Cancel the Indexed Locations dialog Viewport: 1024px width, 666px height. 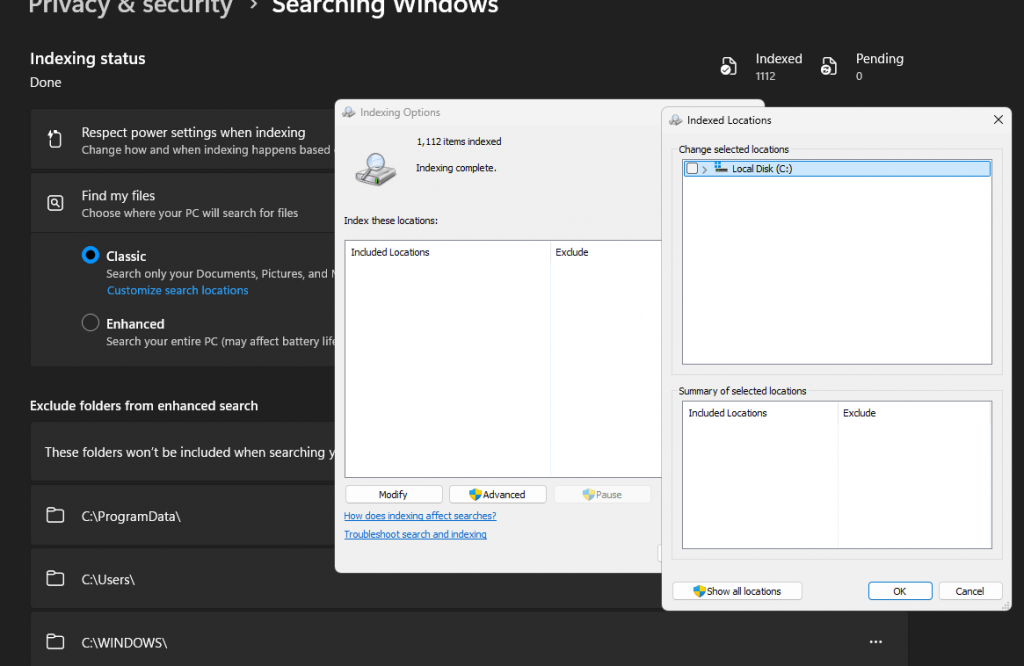970,591
